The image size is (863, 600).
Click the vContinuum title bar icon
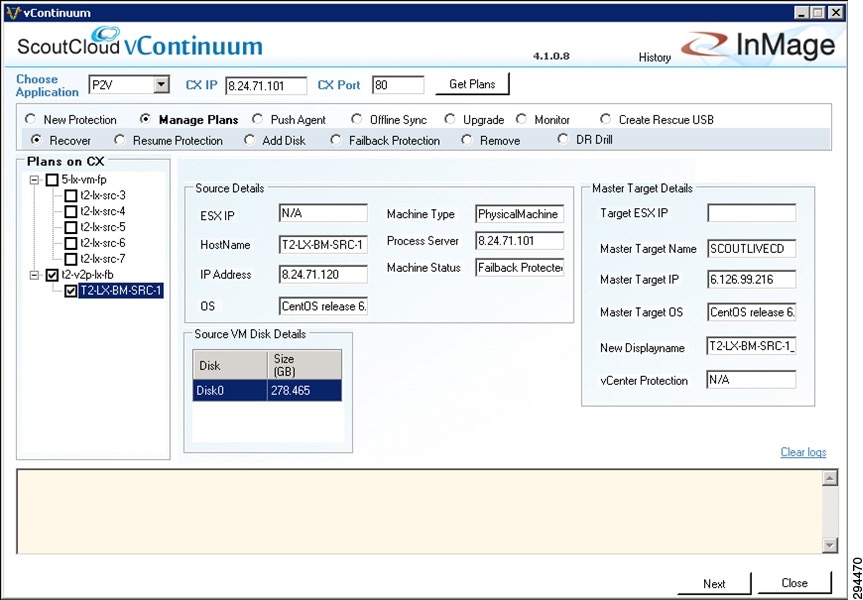[13, 12]
